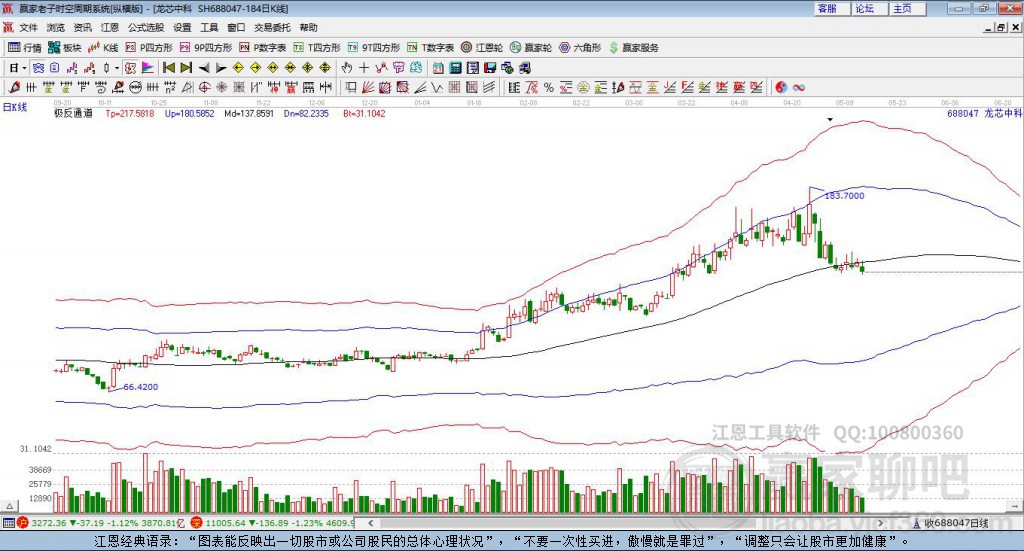
Task: Open the 江恩 menu
Action: pos(110,27)
